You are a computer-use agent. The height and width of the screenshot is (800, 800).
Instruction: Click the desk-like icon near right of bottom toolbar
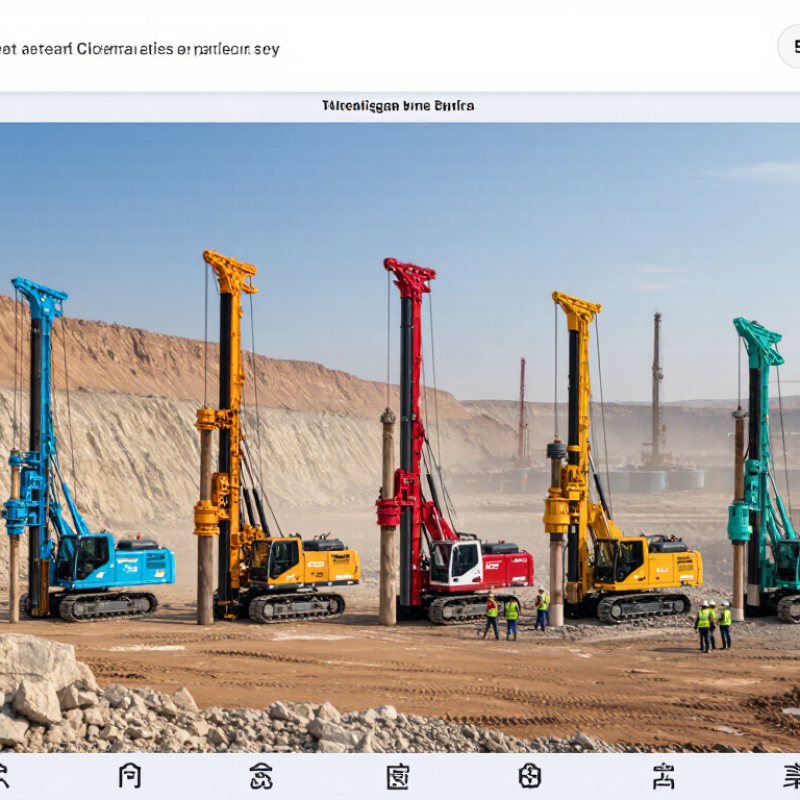tap(663, 776)
